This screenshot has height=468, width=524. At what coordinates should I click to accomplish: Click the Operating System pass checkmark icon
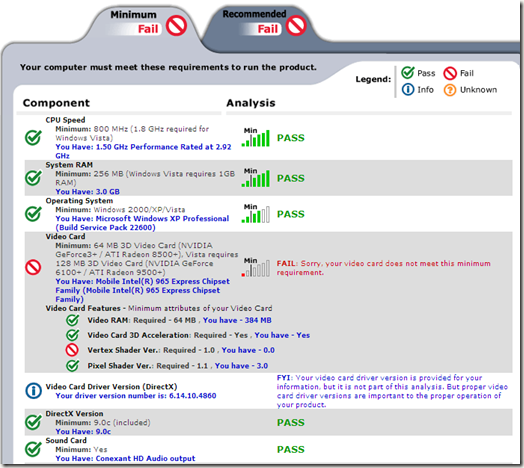pyautogui.click(x=33, y=214)
